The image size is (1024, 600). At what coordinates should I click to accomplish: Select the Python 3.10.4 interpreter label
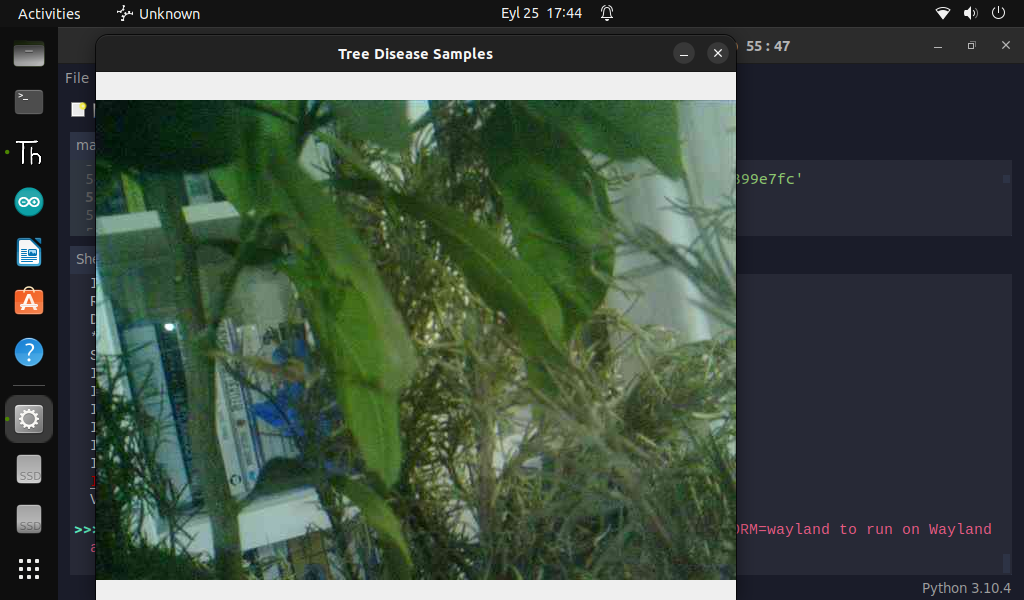click(x=966, y=588)
